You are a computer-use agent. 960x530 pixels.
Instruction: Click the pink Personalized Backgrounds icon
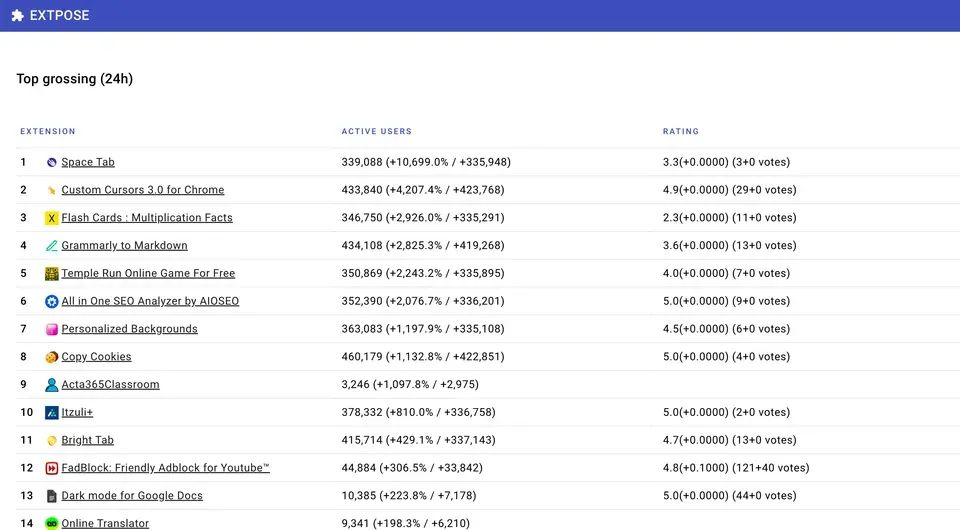click(52, 330)
